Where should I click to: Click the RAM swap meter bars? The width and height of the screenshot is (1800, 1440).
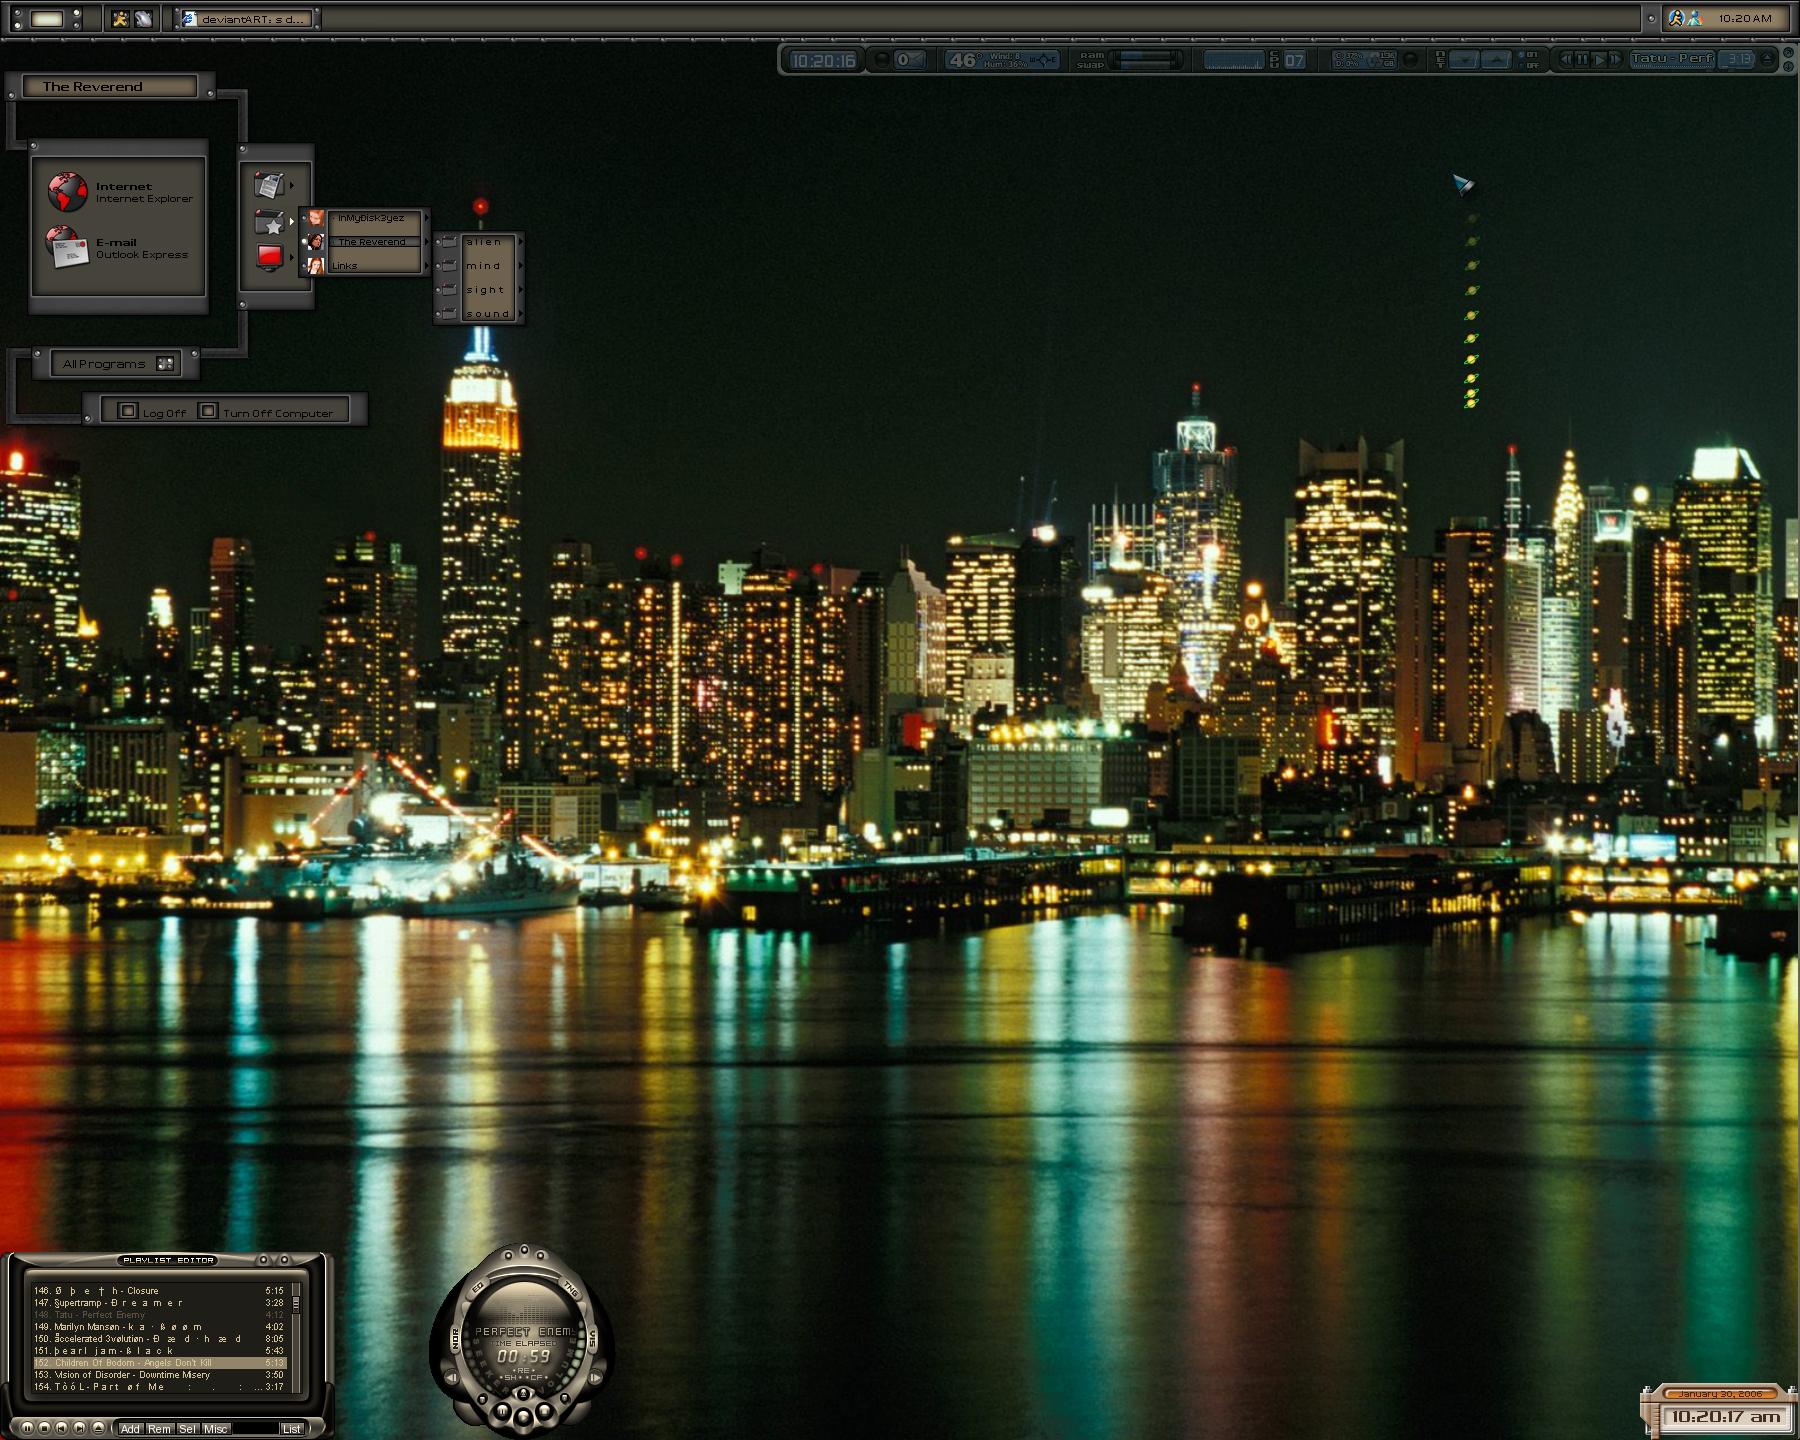1145,60
